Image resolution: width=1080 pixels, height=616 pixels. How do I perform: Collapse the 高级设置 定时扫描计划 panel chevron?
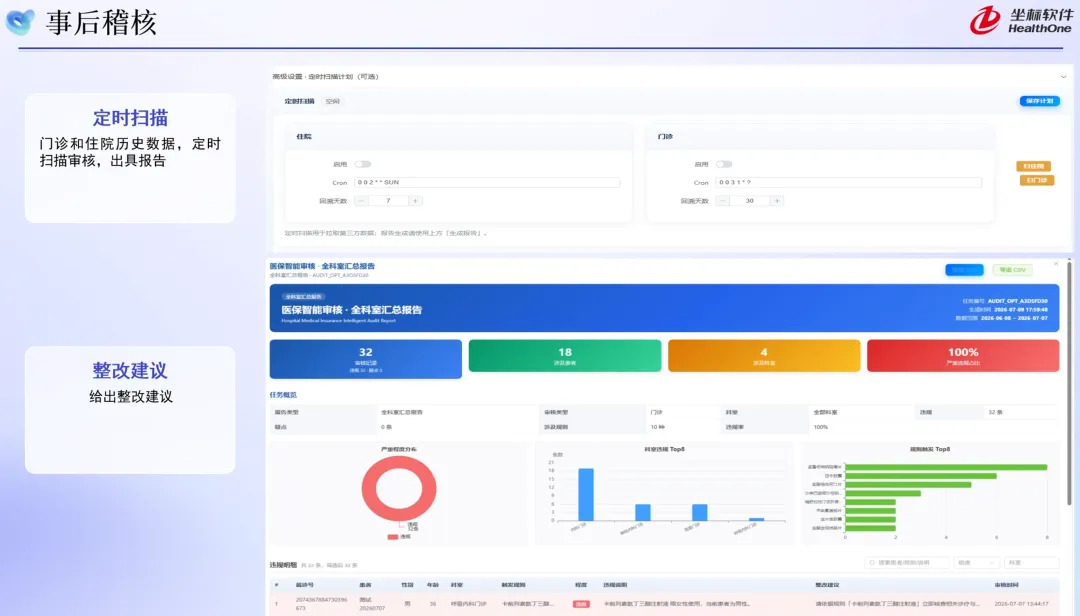(x=1063, y=76)
